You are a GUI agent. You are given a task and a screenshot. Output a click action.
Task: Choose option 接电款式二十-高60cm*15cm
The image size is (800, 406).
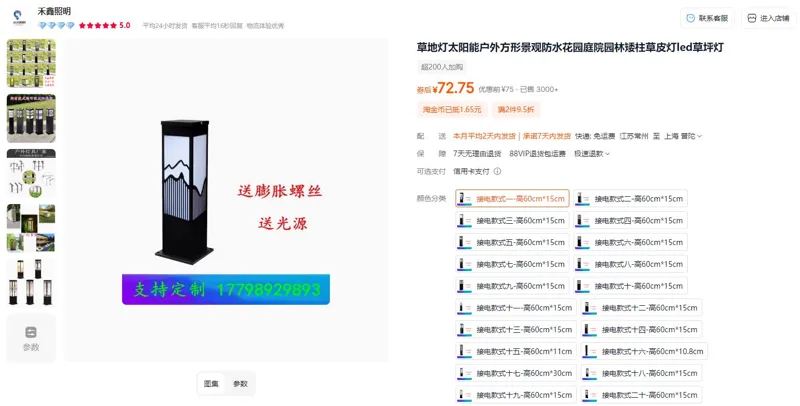click(641, 395)
